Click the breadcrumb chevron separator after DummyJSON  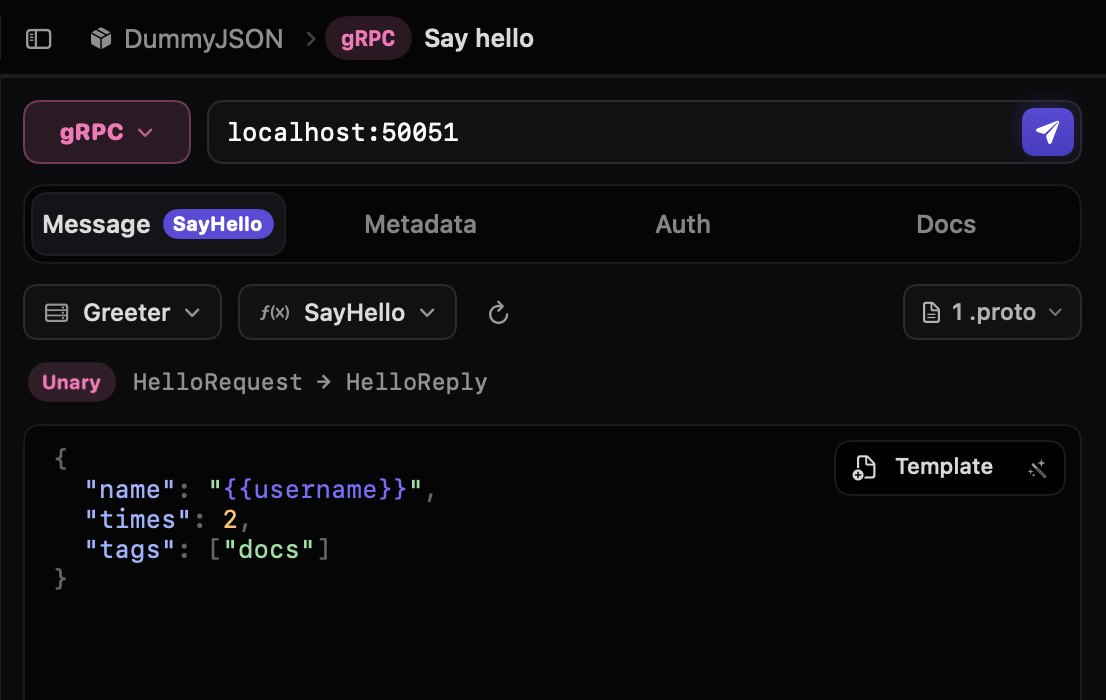click(310, 39)
